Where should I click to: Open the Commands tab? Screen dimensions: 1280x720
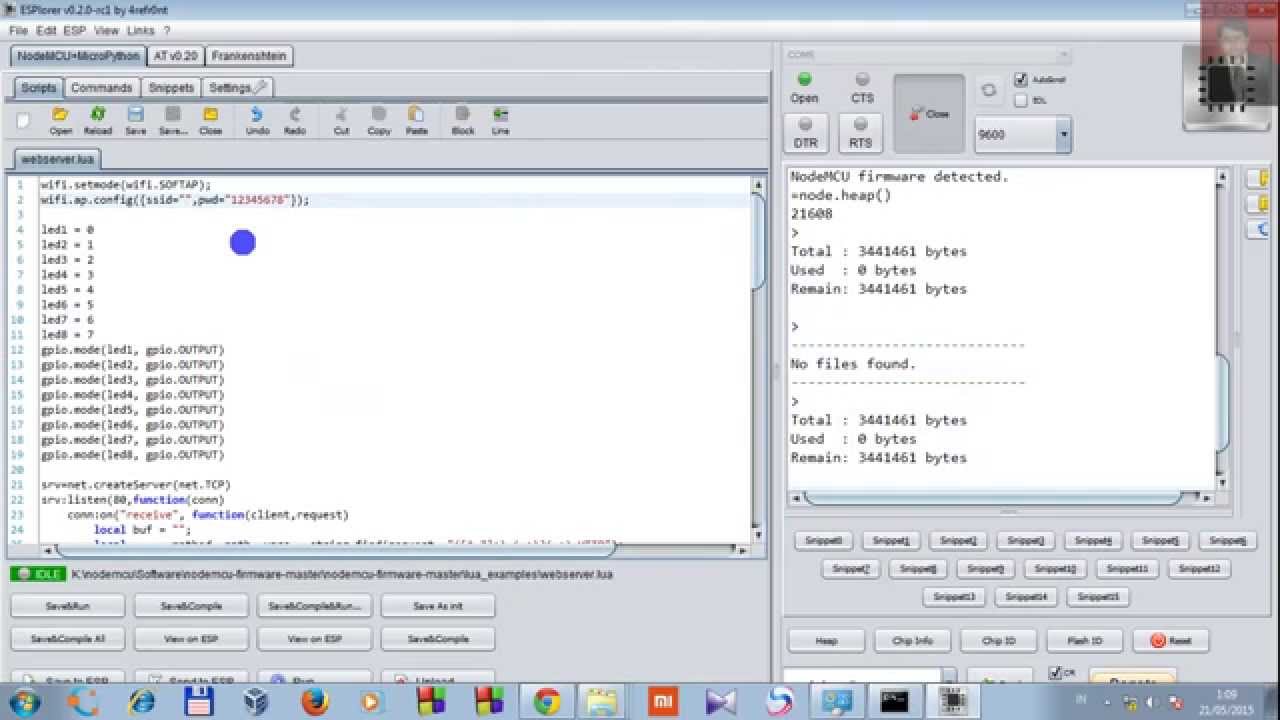[x=102, y=88]
